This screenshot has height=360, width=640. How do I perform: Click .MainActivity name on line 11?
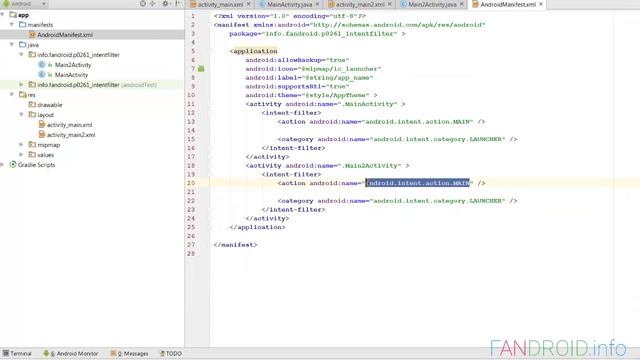(x=368, y=104)
